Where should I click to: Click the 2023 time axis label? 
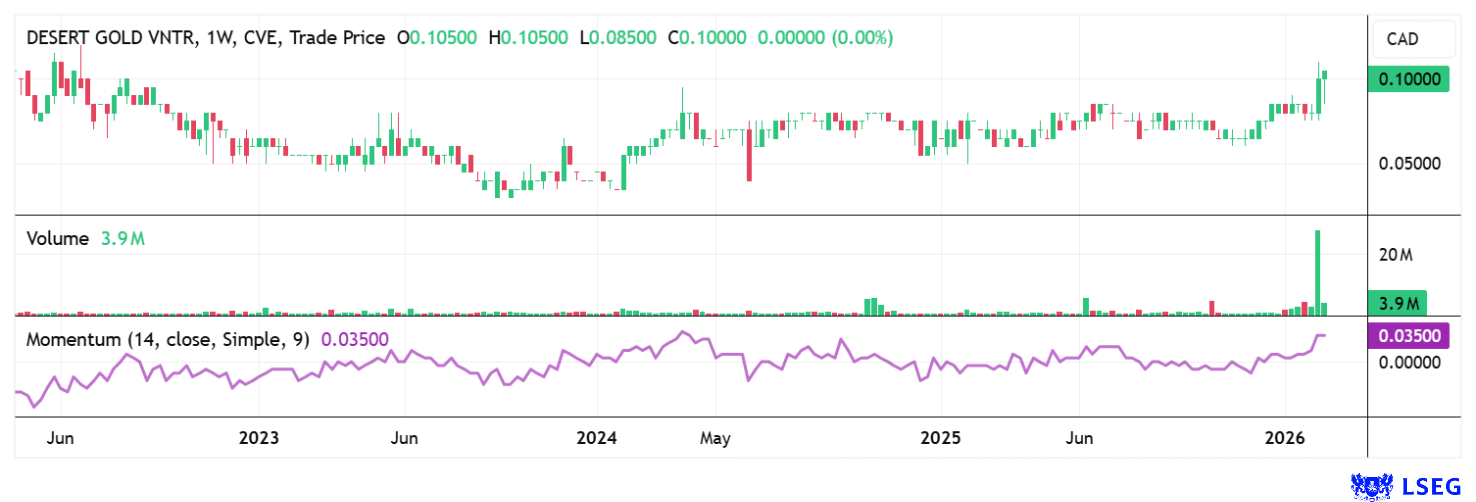[258, 438]
